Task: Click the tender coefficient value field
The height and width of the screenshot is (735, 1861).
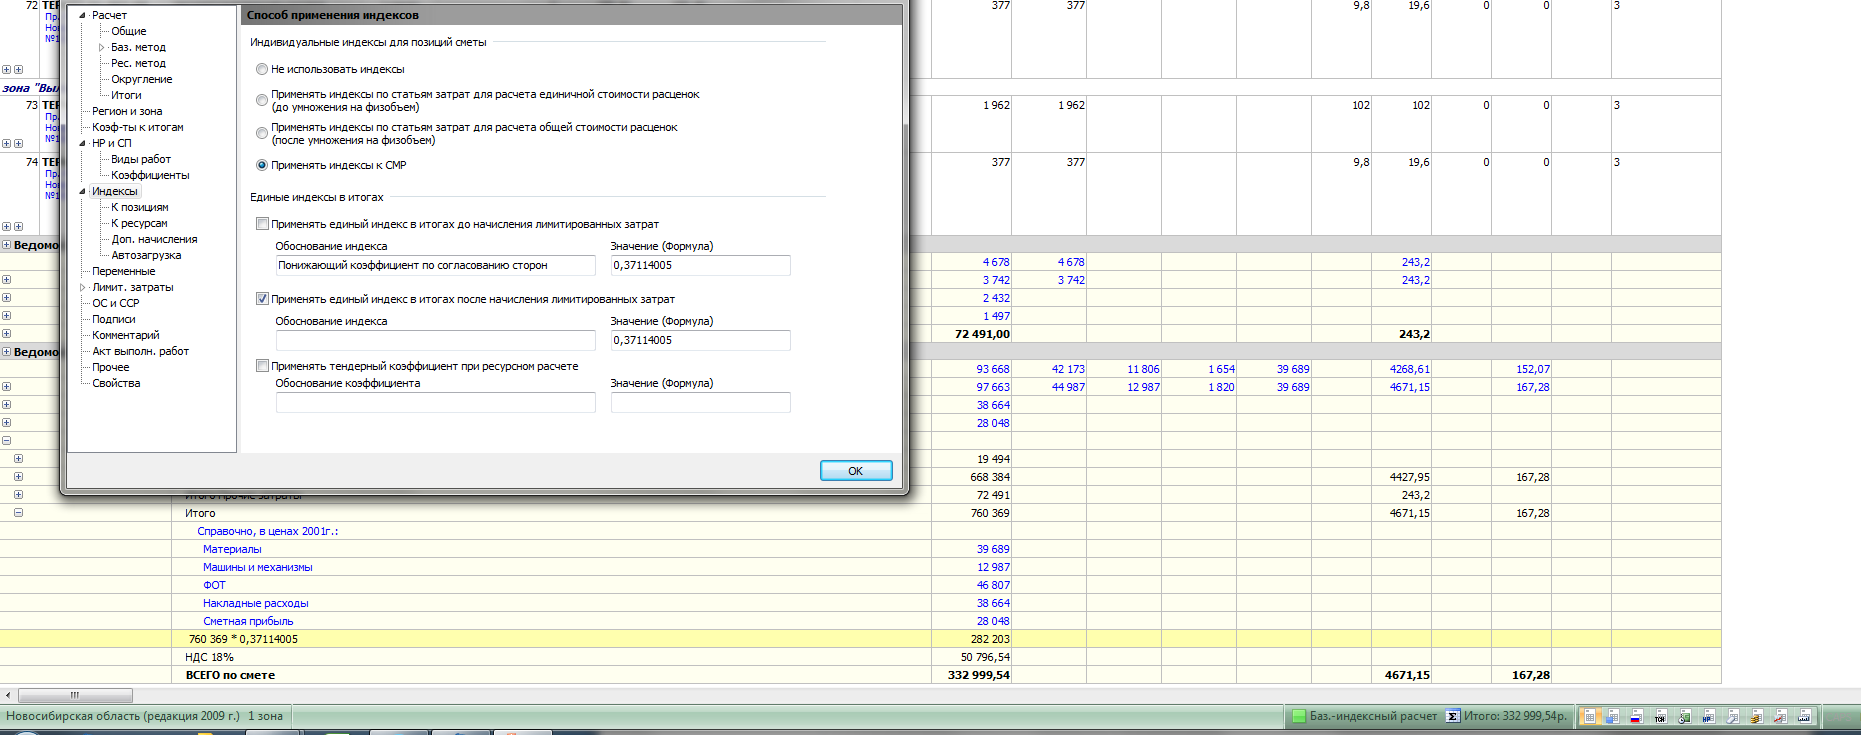Action: [x=700, y=402]
